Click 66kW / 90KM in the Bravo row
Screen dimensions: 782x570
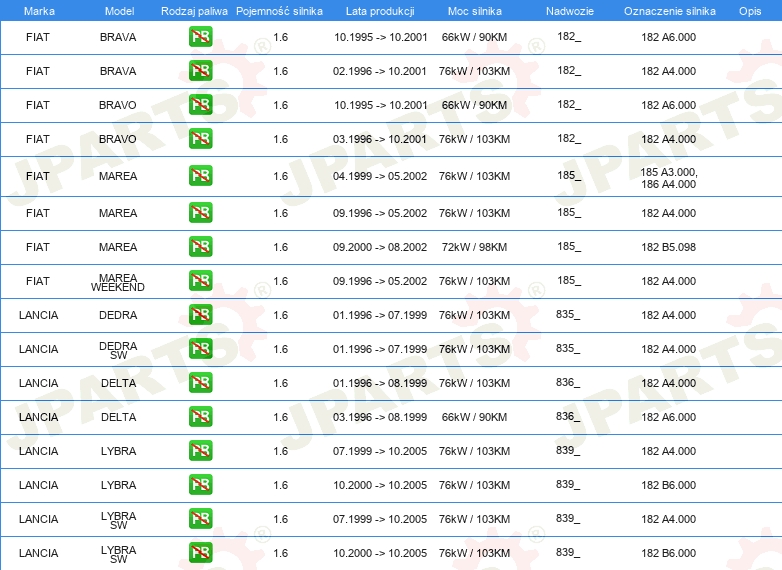click(474, 105)
